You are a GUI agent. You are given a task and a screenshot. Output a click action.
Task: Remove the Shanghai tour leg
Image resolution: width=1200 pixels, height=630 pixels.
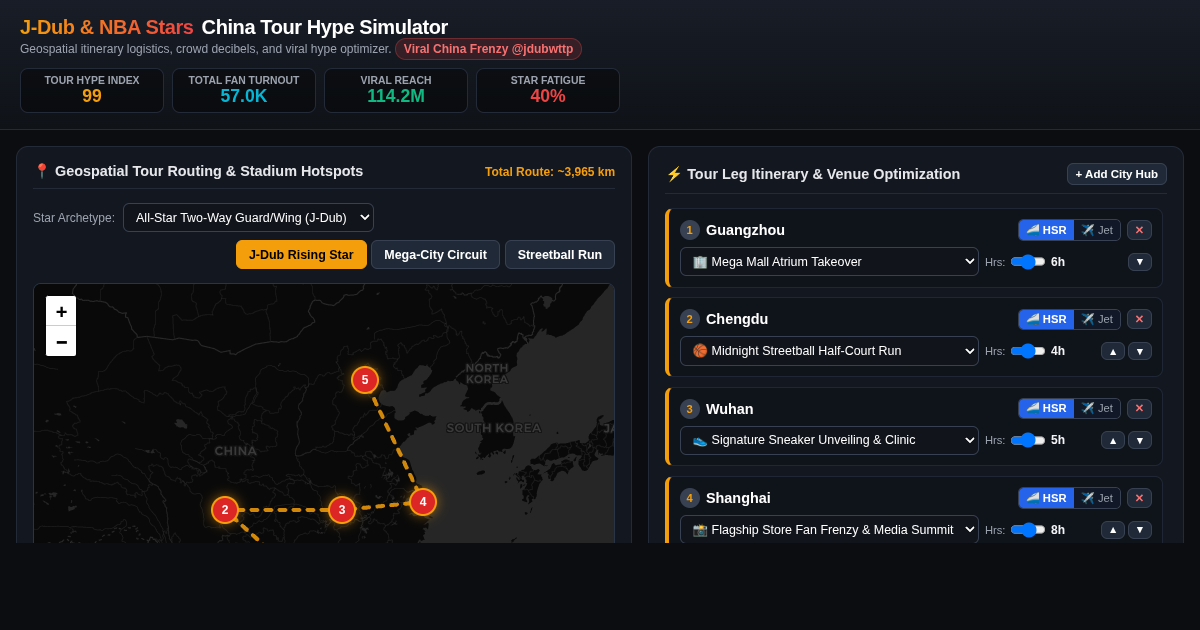[1139, 497]
